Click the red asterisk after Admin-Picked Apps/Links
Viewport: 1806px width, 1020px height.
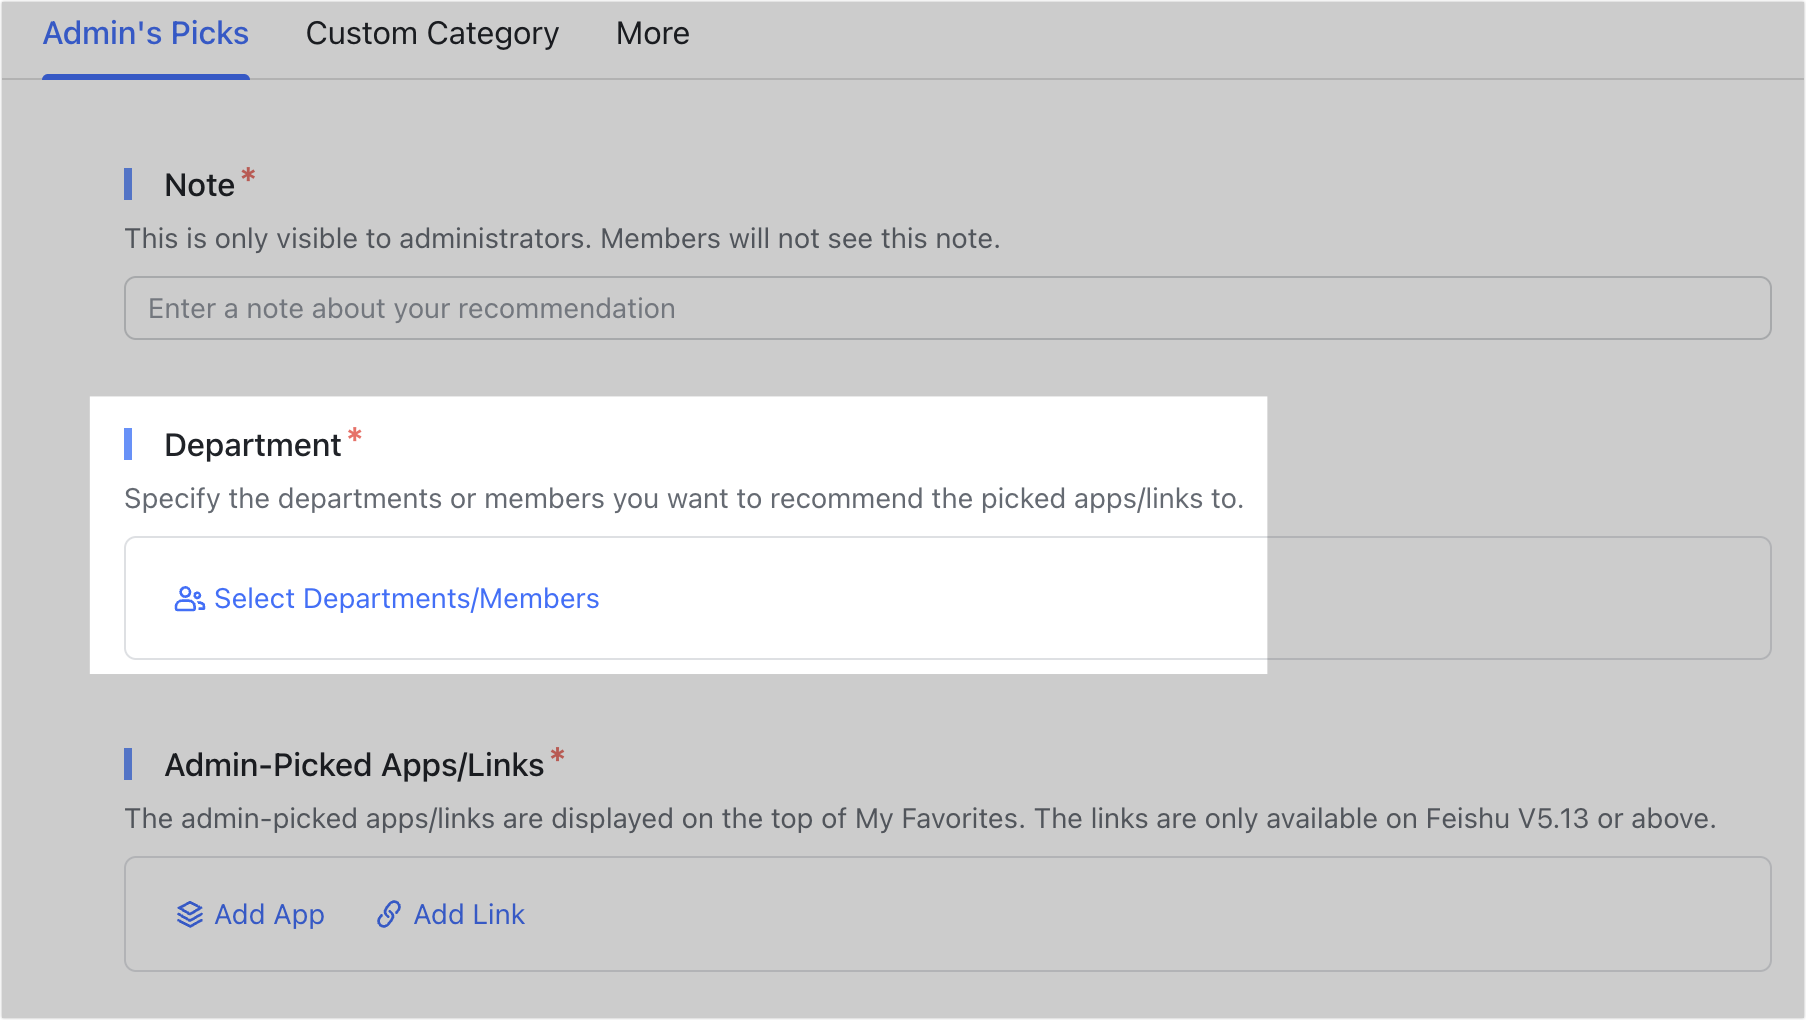[x=557, y=757]
